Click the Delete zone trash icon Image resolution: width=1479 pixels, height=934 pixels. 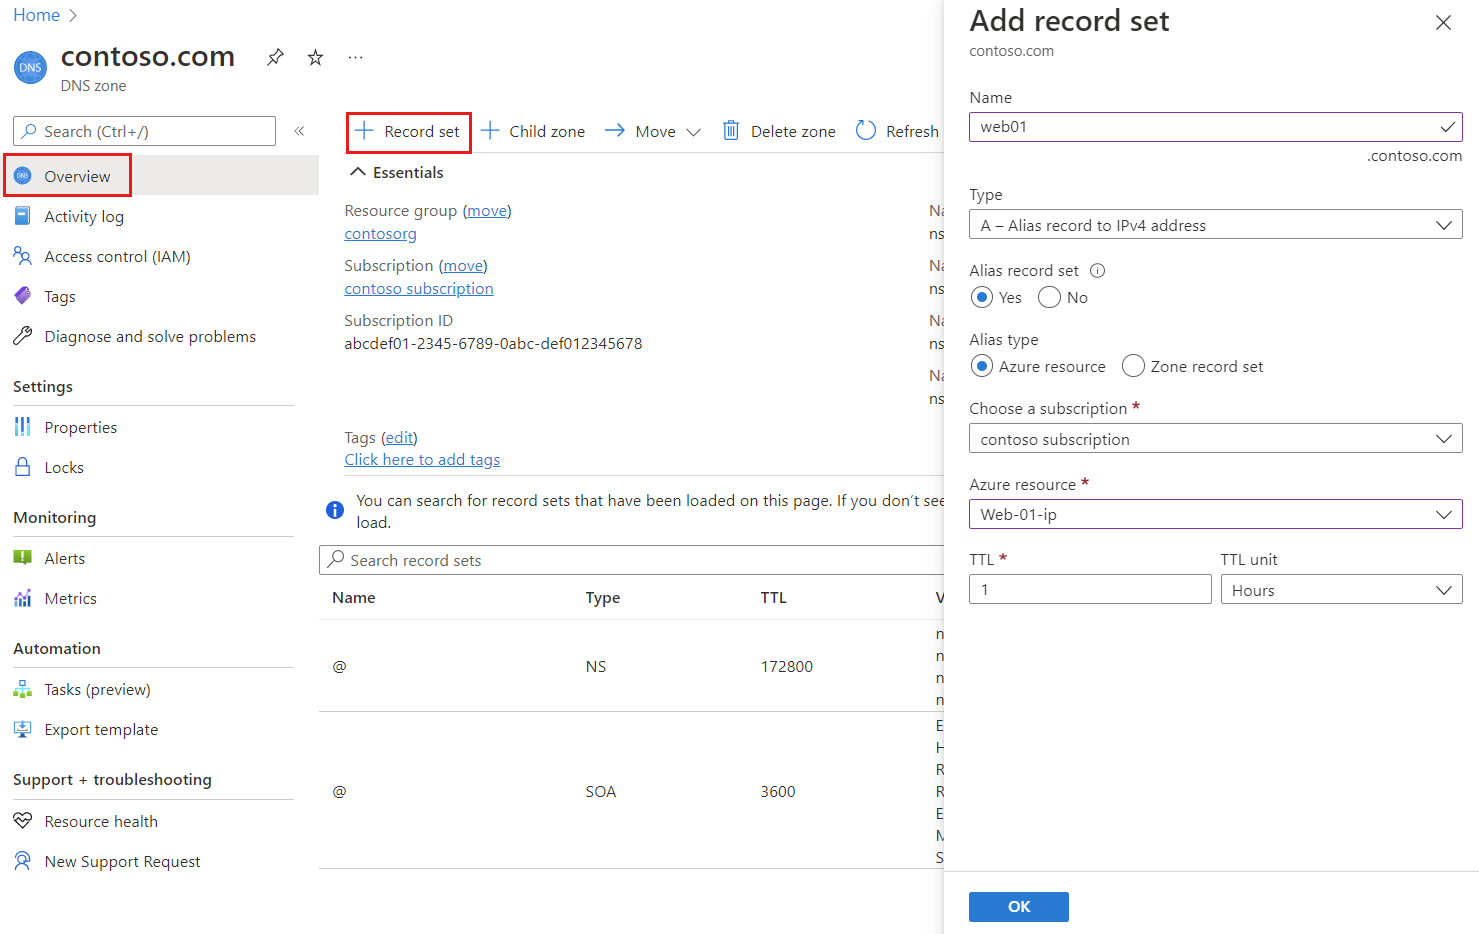coord(731,131)
